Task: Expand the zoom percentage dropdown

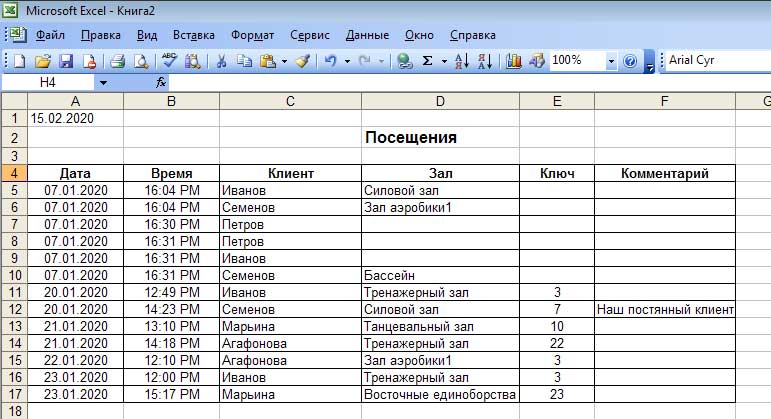Action: pyautogui.click(x=611, y=61)
